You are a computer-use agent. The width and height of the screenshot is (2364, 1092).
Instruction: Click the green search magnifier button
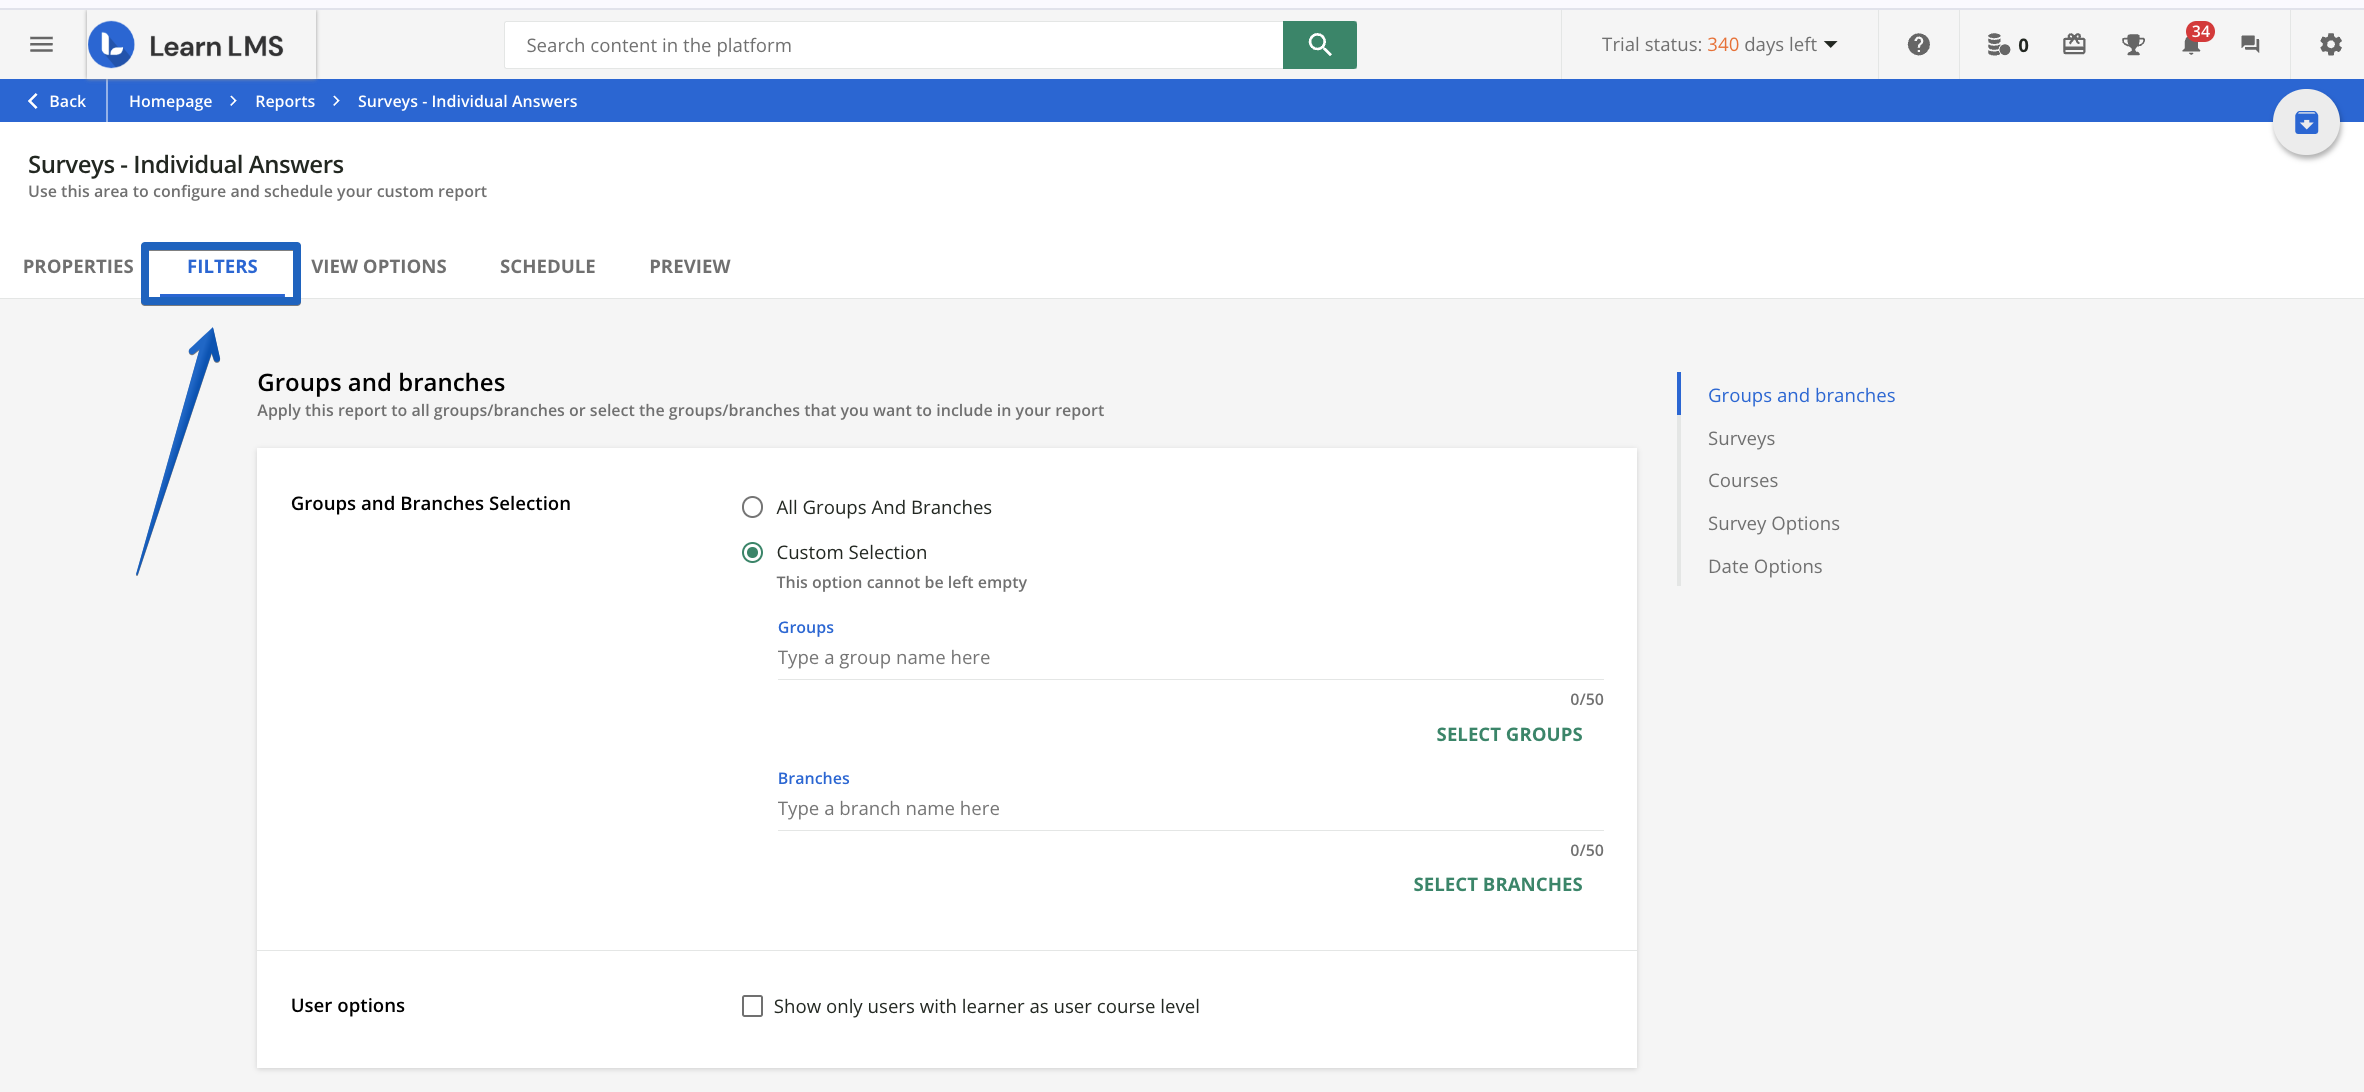(x=1319, y=45)
